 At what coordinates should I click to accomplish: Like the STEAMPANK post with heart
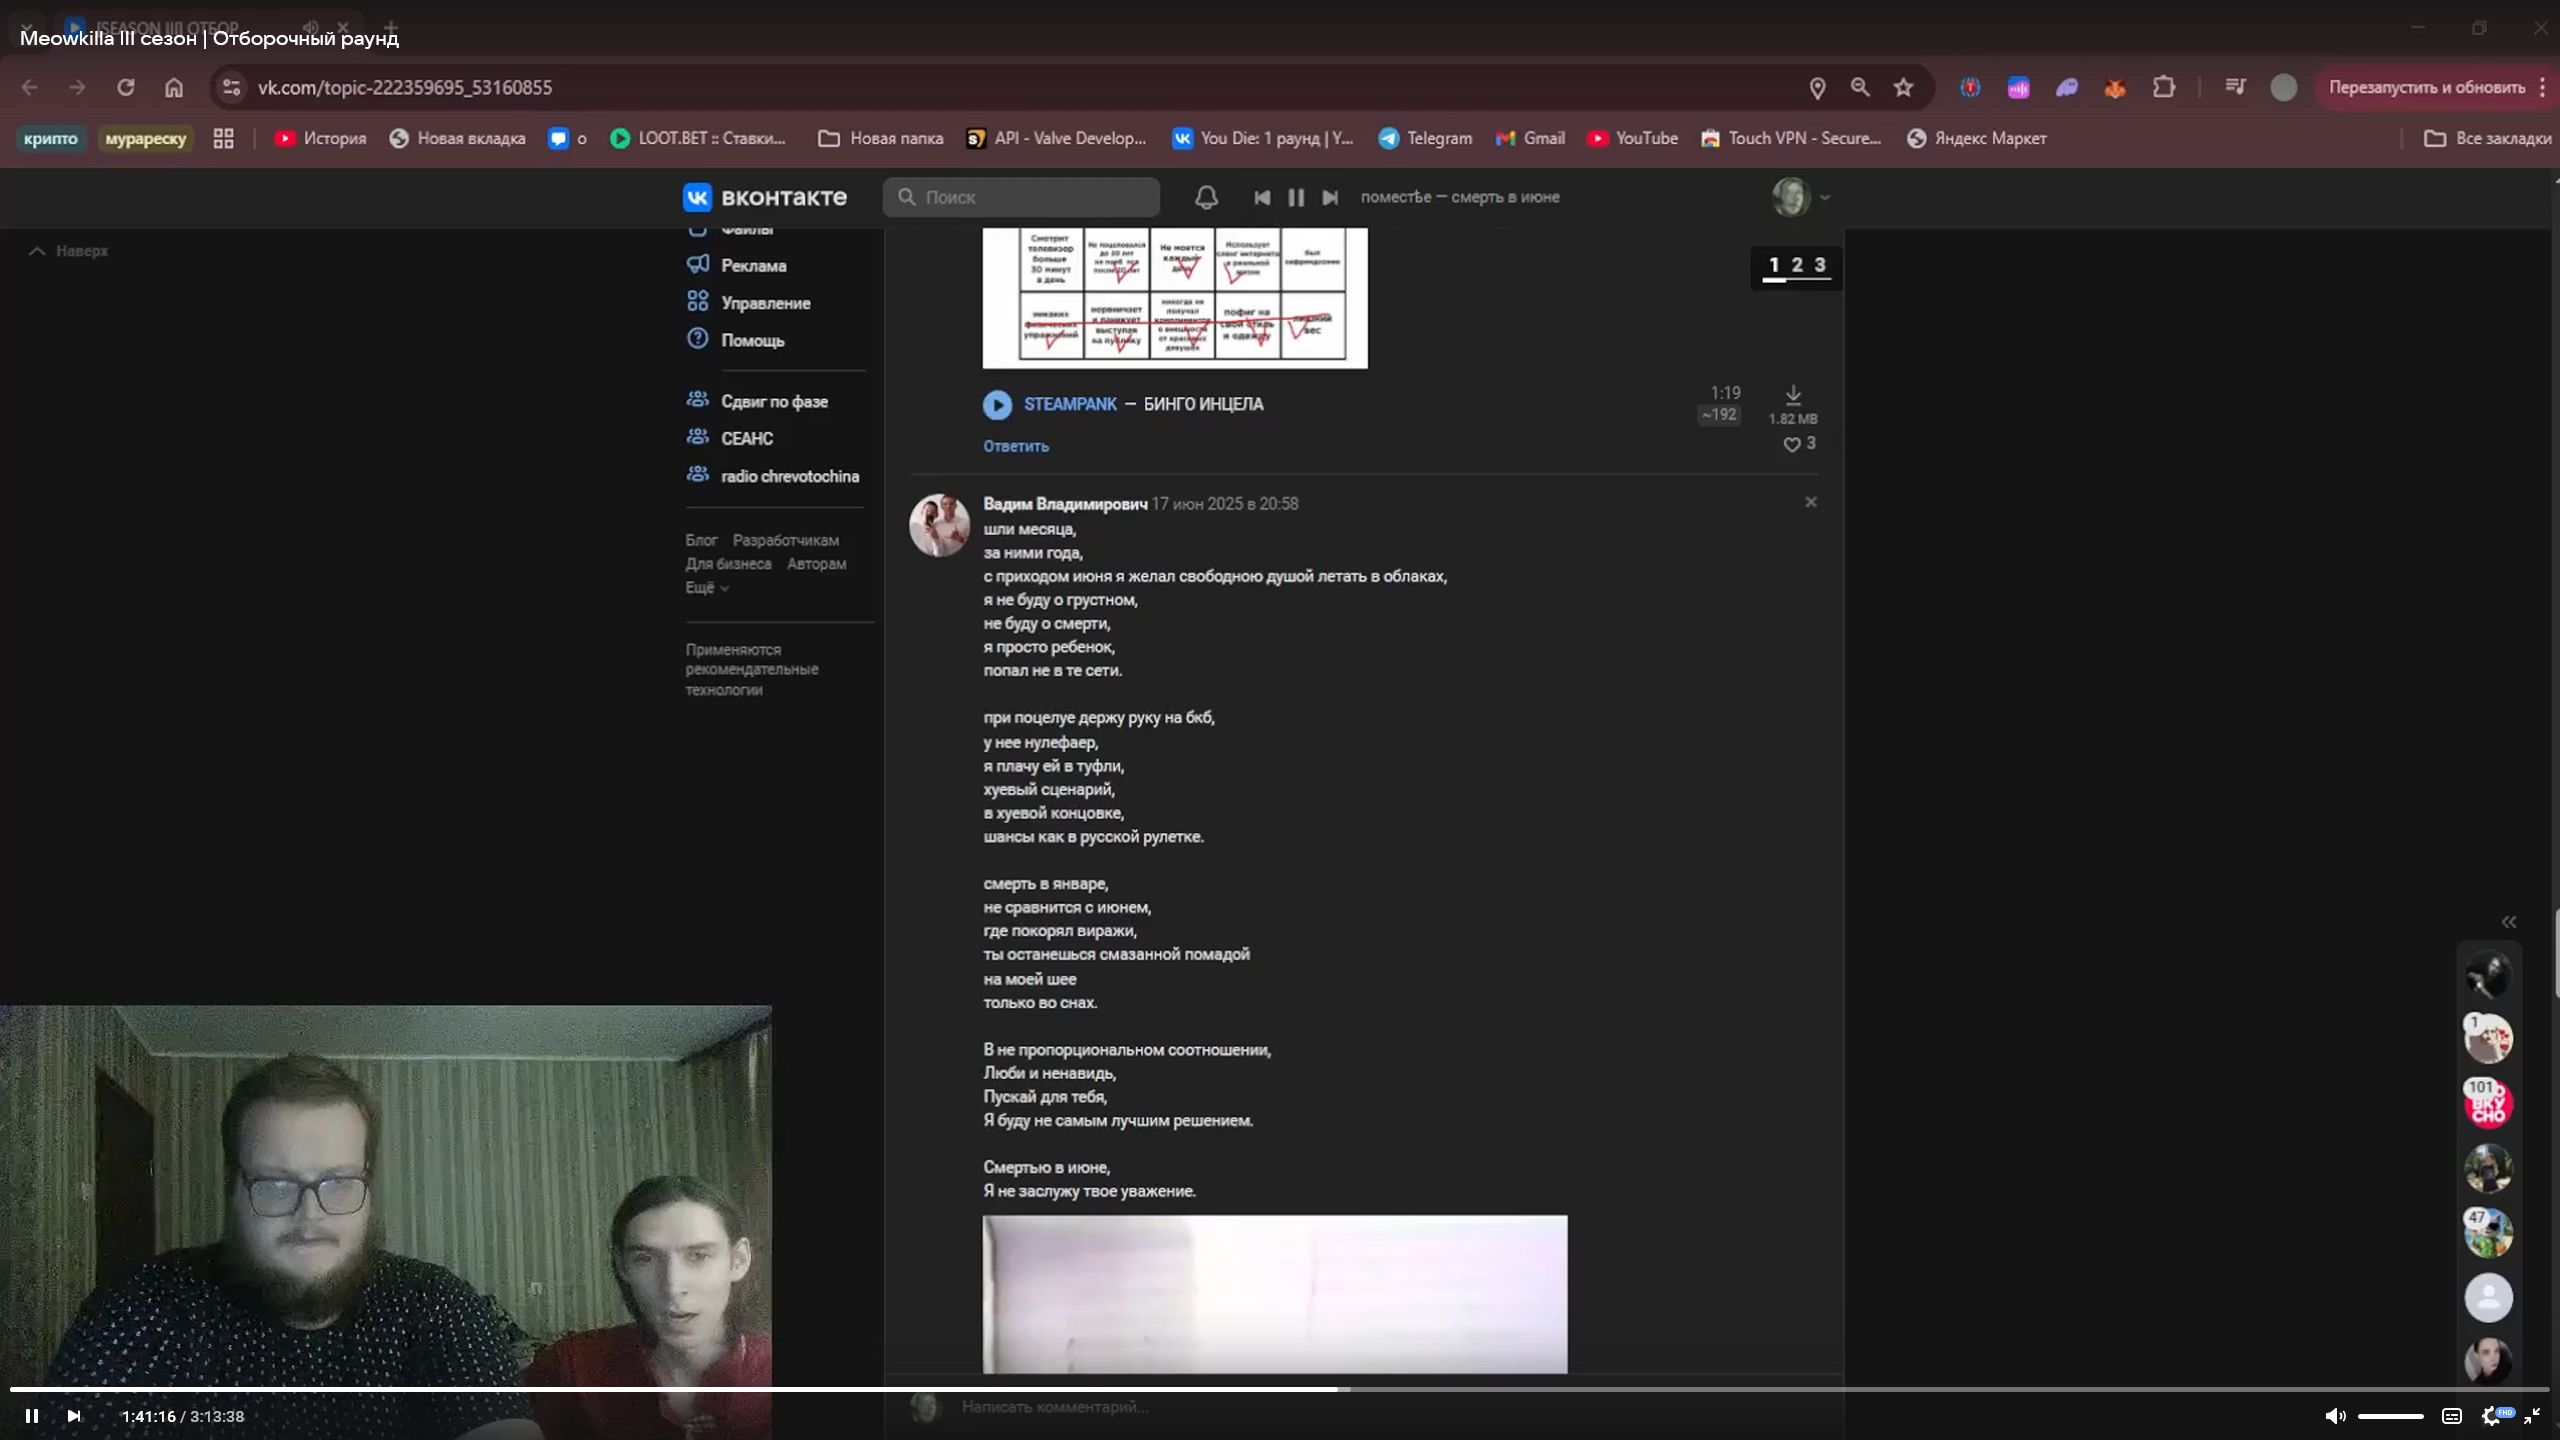[x=1792, y=444]
